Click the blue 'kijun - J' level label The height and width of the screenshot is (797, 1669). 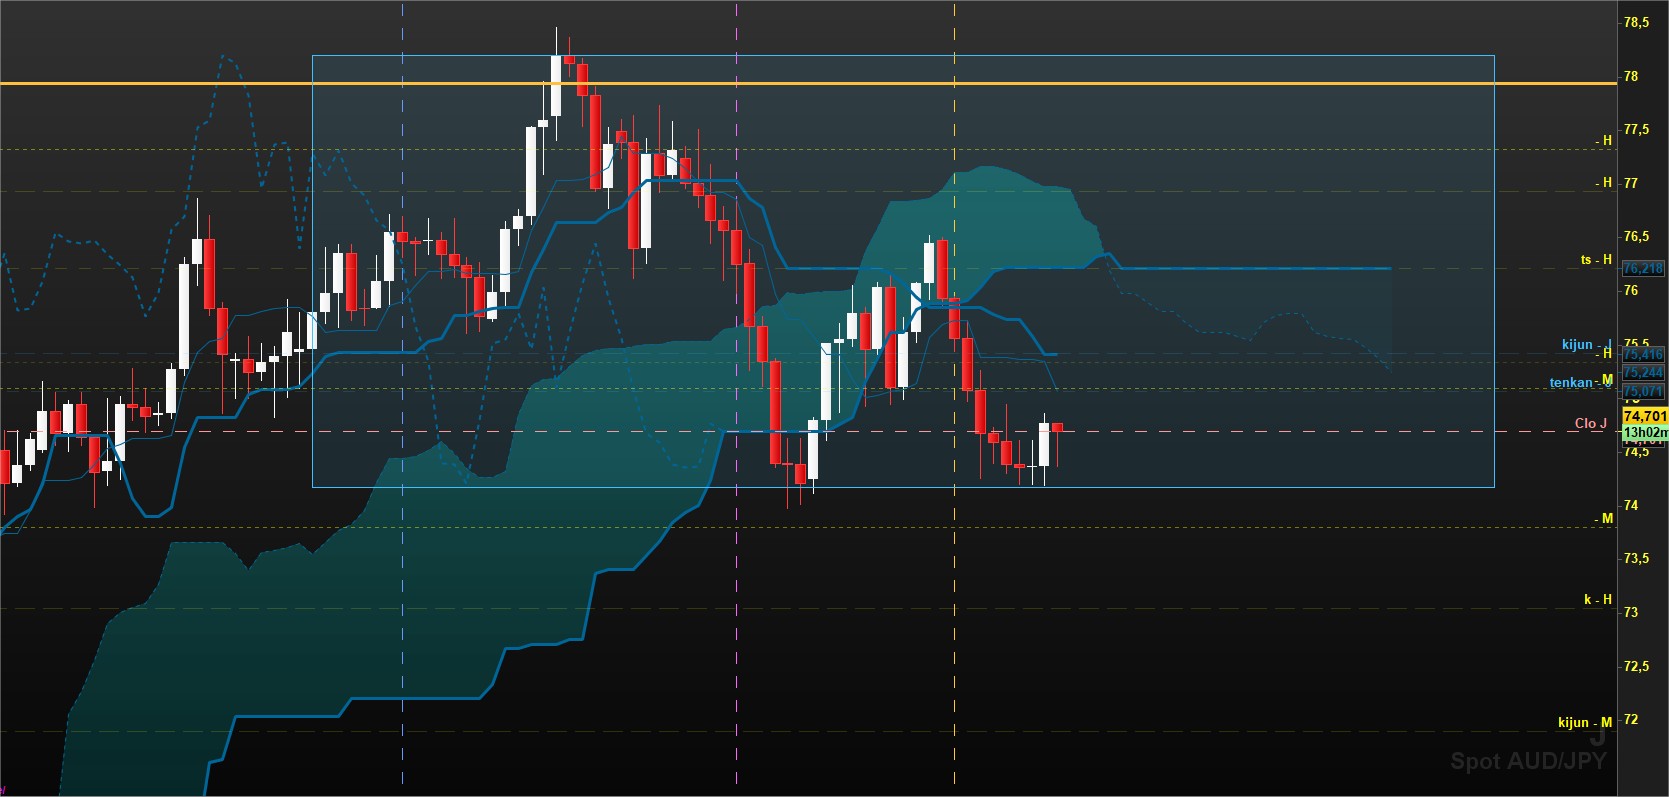[1586, 344]
